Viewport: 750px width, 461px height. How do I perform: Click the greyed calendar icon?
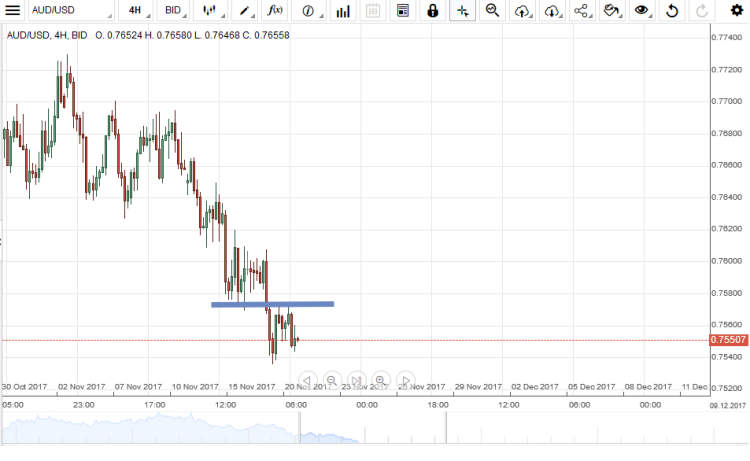coord(373,10)
